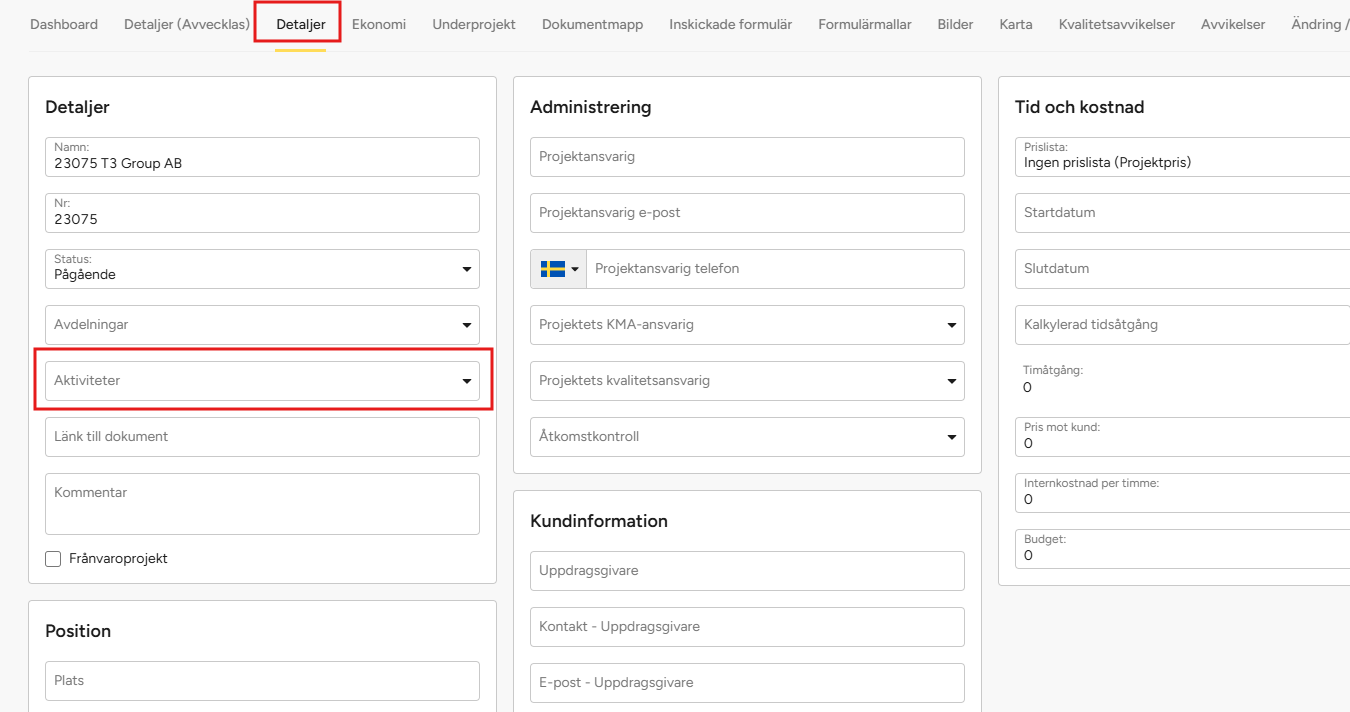Go to the Dokumentmapp tab
The height and width of the screenshot is (712, 1350).
coord(592,24)
